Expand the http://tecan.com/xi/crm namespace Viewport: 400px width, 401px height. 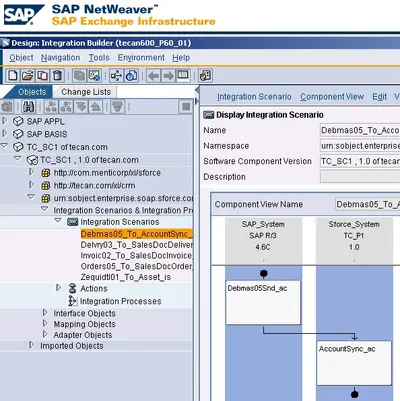(x=32, y=185)
